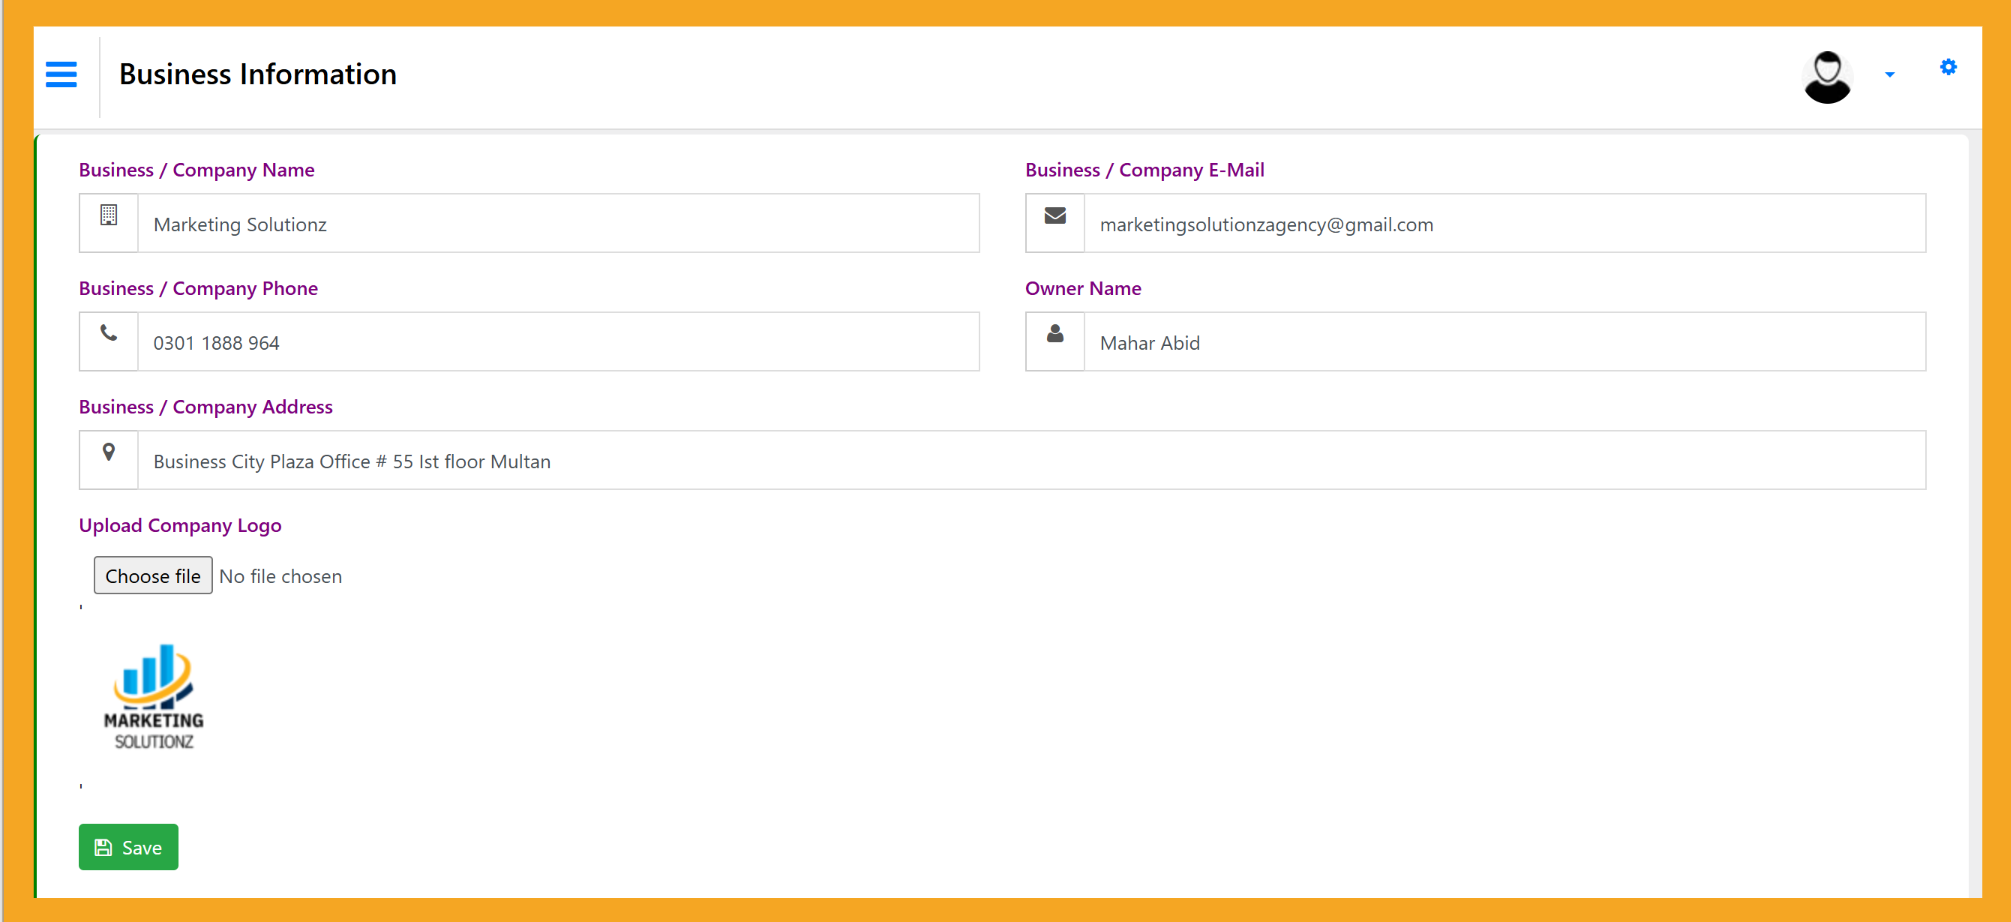Click the map pin icon beside address
Image resolution: width=2011 pixels, height=922 pixels.
(109, 453)
